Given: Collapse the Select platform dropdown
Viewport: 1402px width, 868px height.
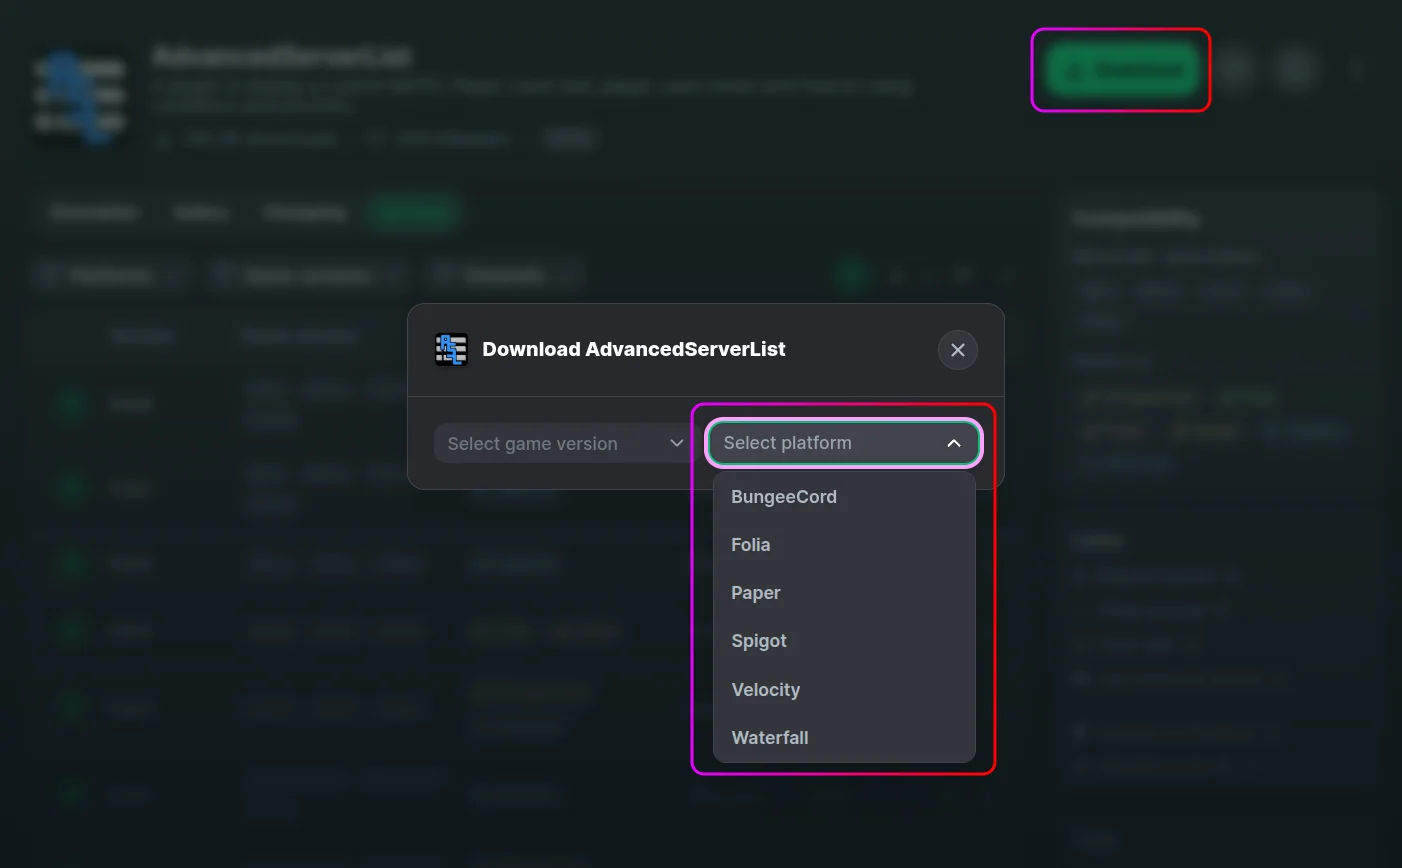Looking at the screenshot, I should (x=844, y=443).
